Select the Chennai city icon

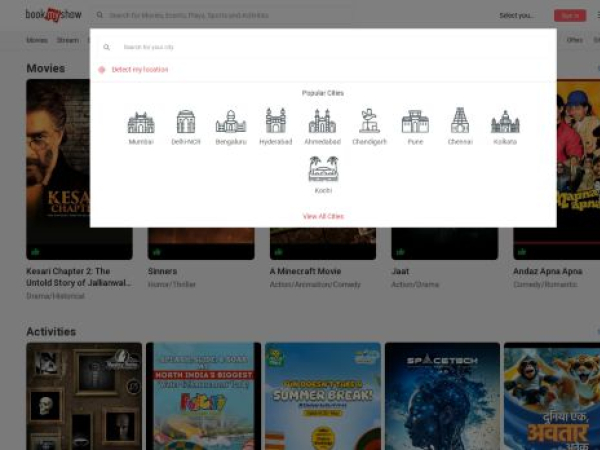point(460,120)
